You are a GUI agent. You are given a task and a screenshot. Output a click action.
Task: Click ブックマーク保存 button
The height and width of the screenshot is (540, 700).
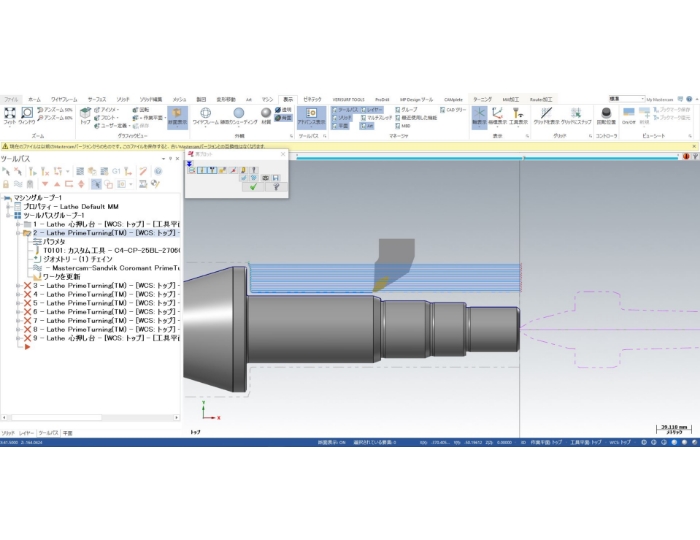(x=672, y=110)
